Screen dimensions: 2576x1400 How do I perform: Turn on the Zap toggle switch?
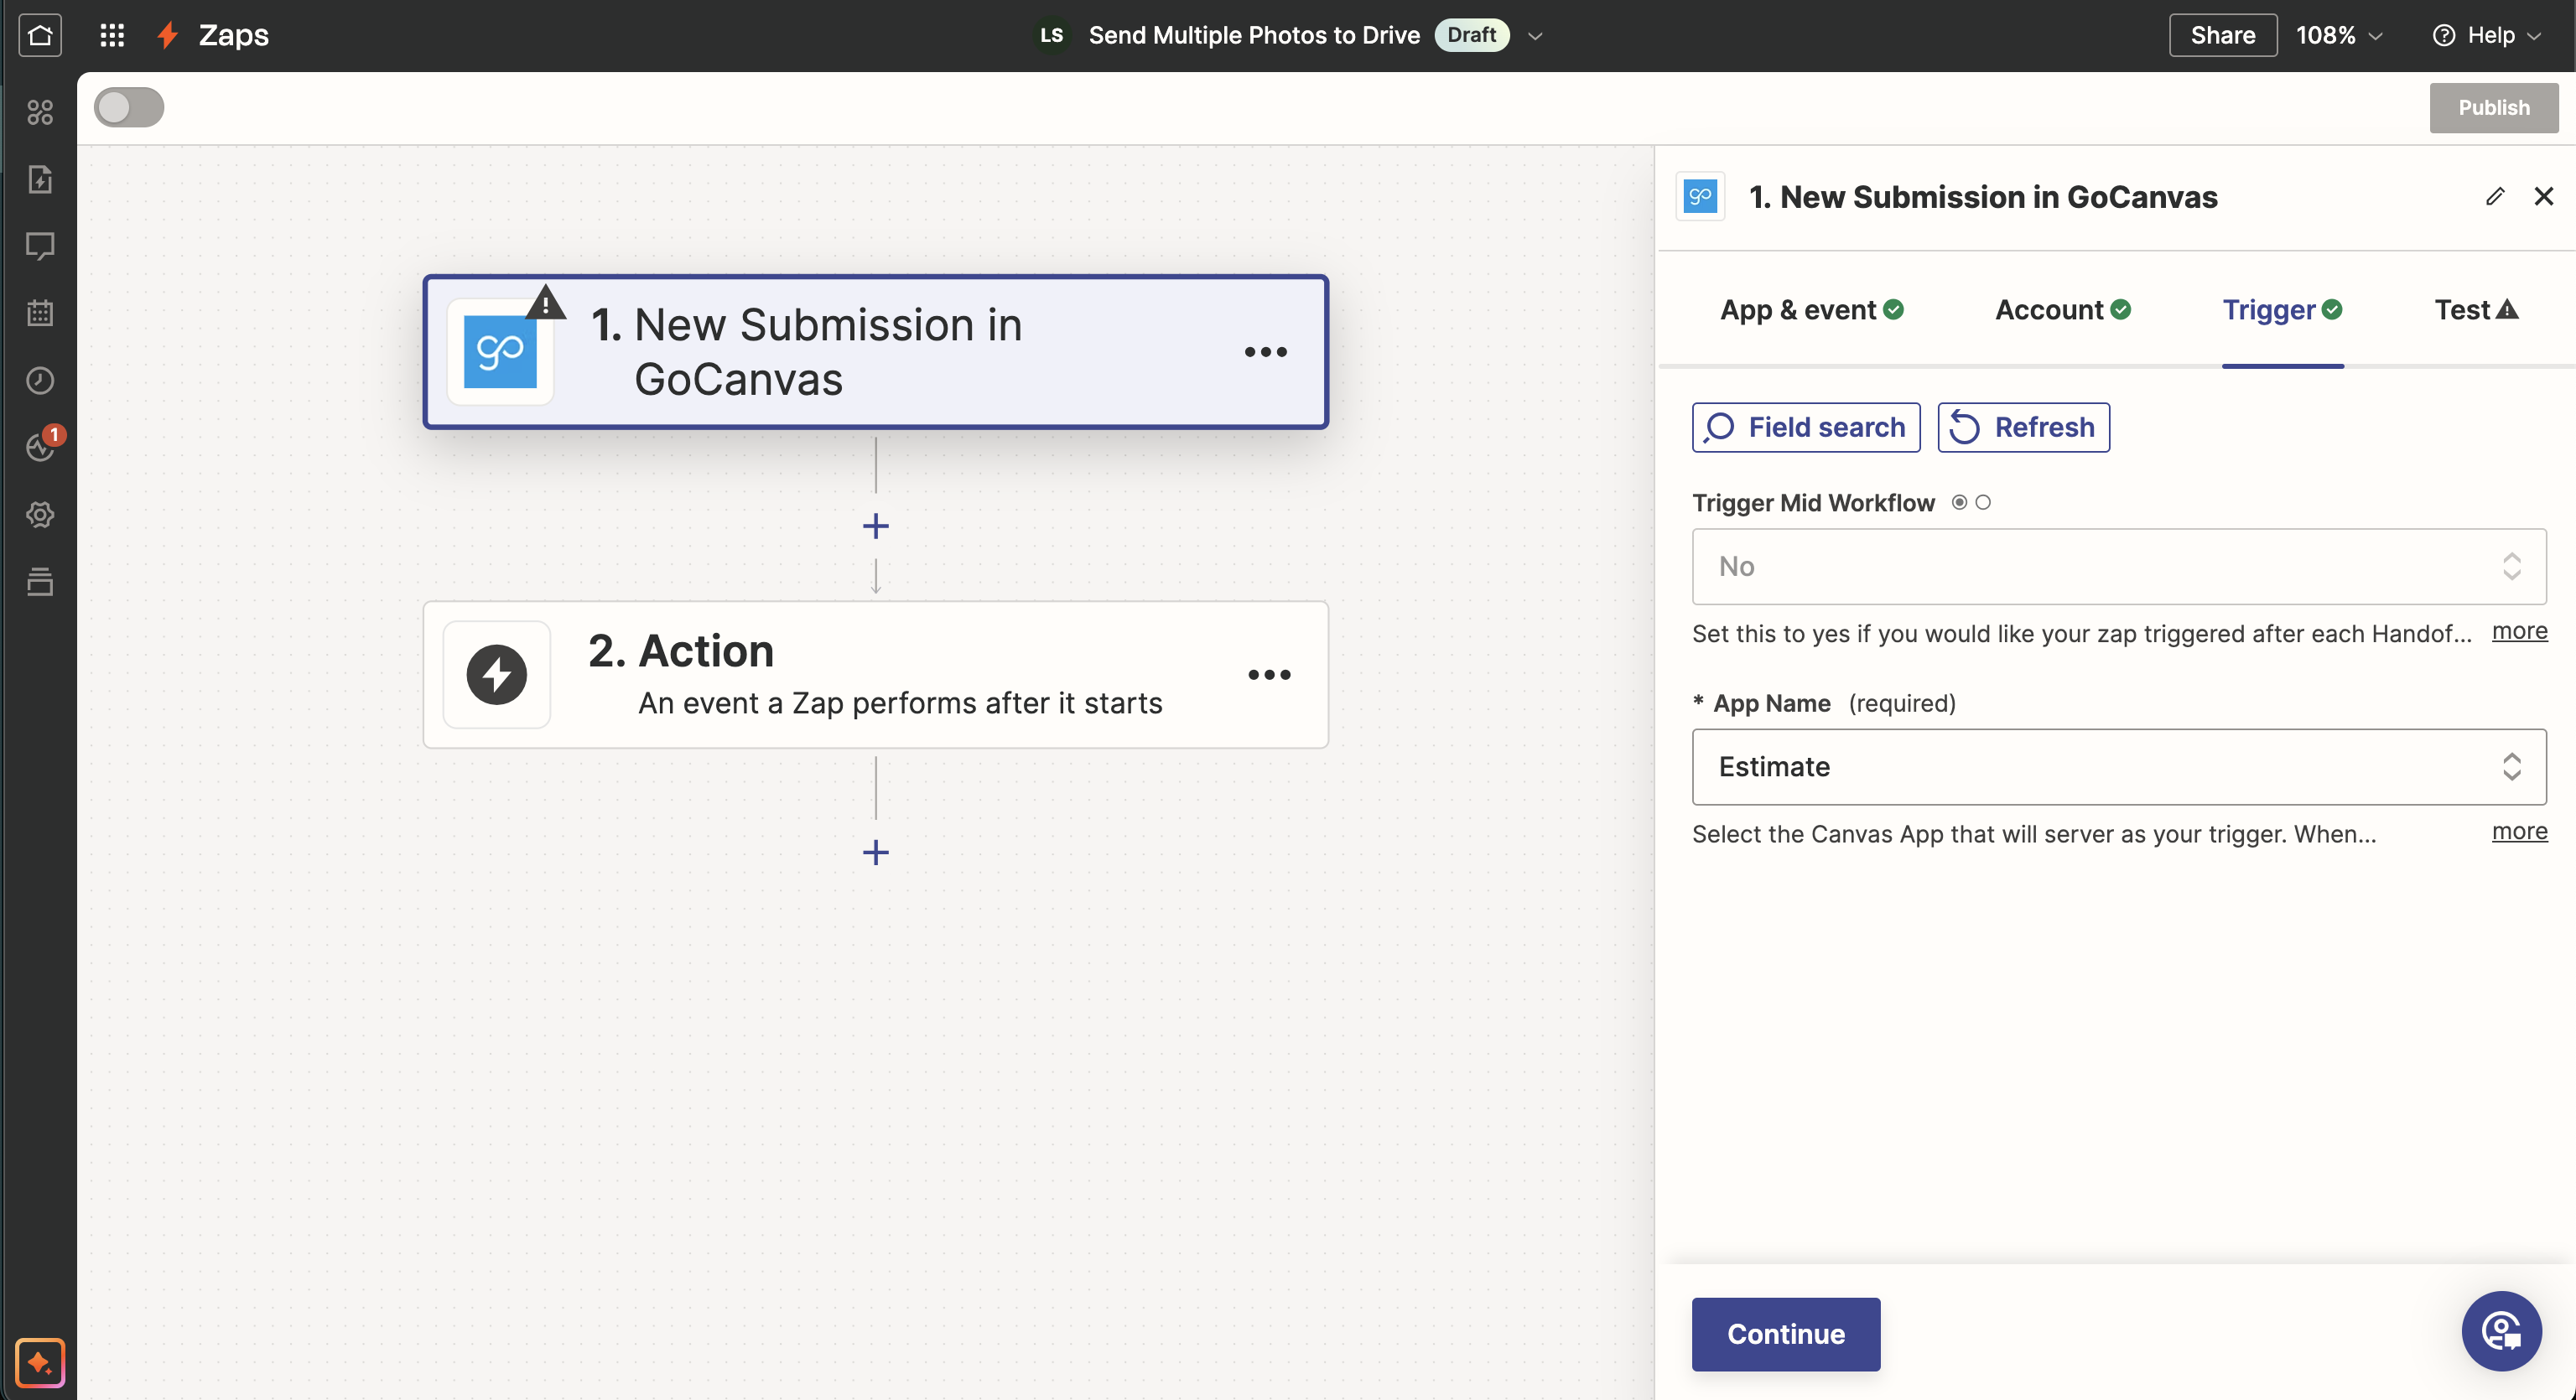coord(129,107)
